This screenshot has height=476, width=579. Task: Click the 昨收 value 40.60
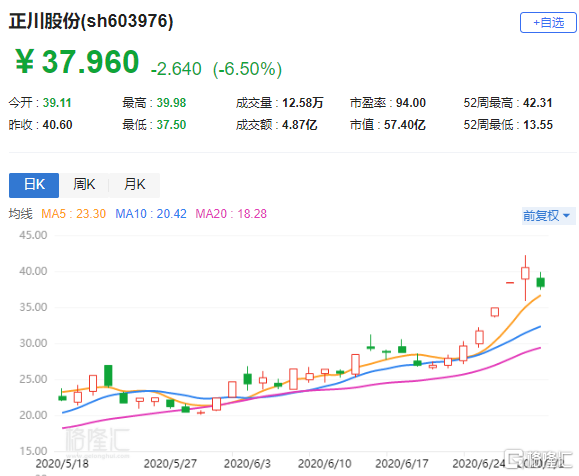tap(57, 125)
